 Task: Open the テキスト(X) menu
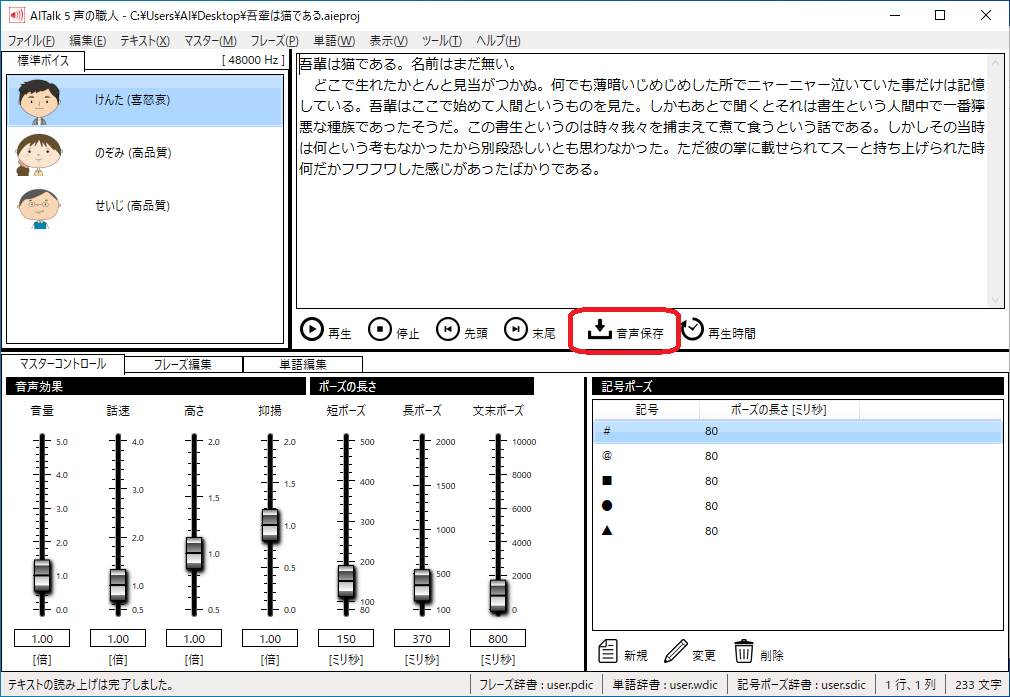(145, 41)
